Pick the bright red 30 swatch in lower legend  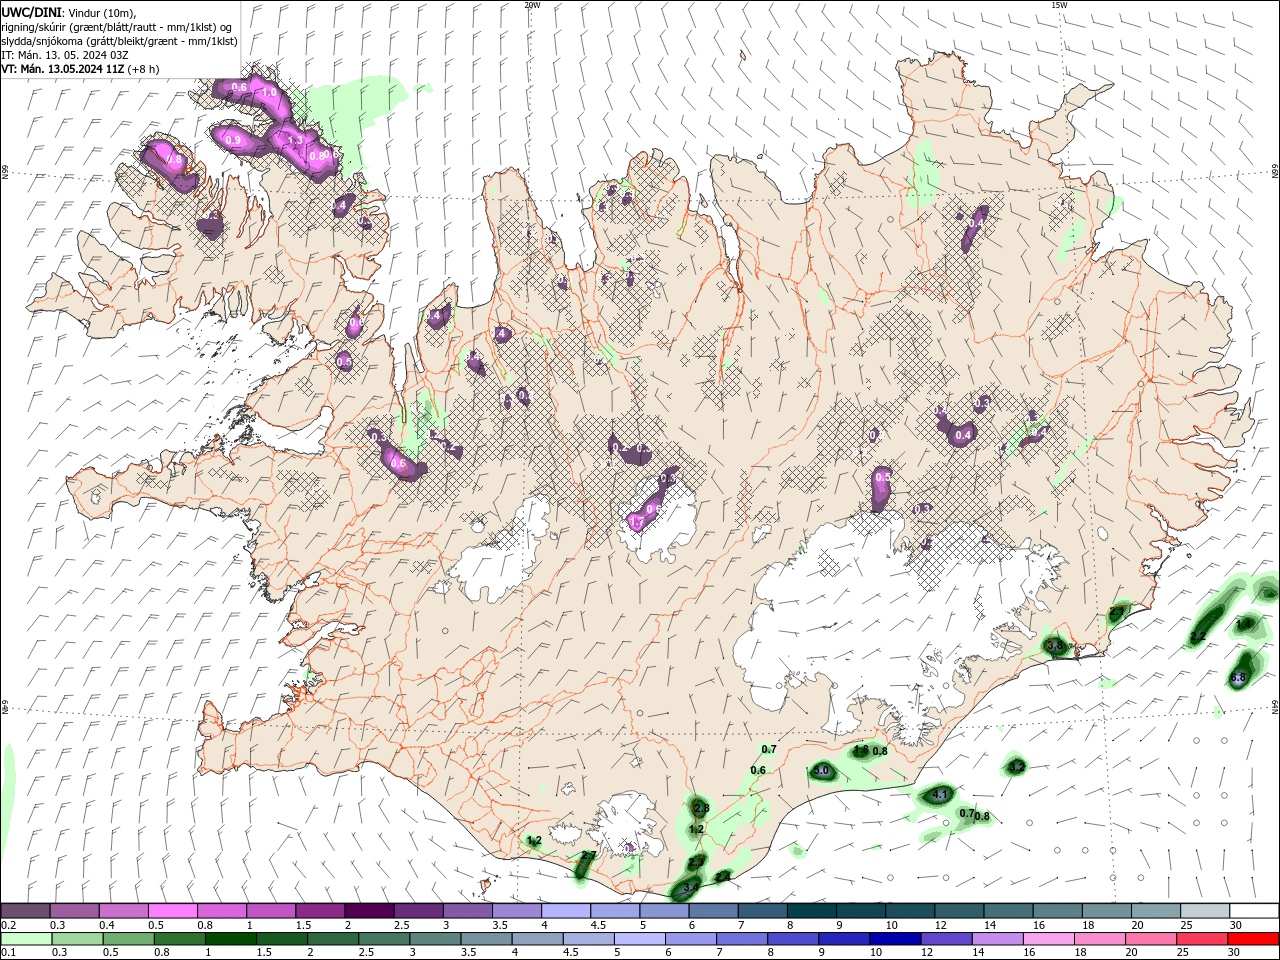1254,939
